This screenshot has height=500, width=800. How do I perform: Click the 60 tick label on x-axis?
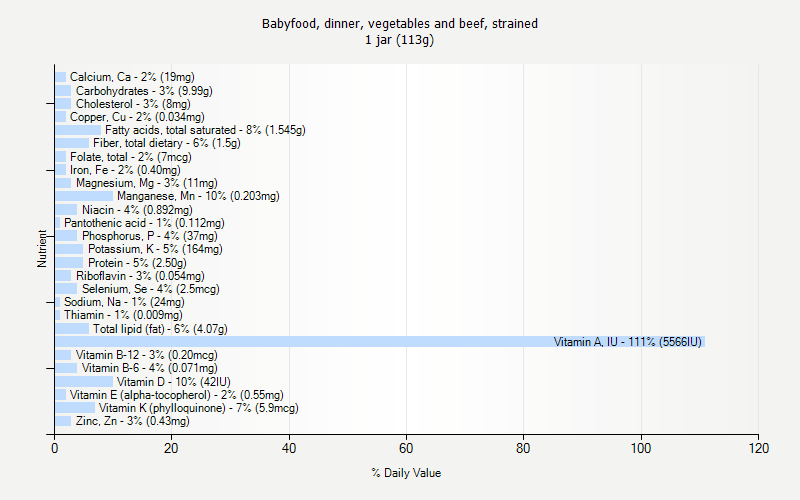[406, 448]
